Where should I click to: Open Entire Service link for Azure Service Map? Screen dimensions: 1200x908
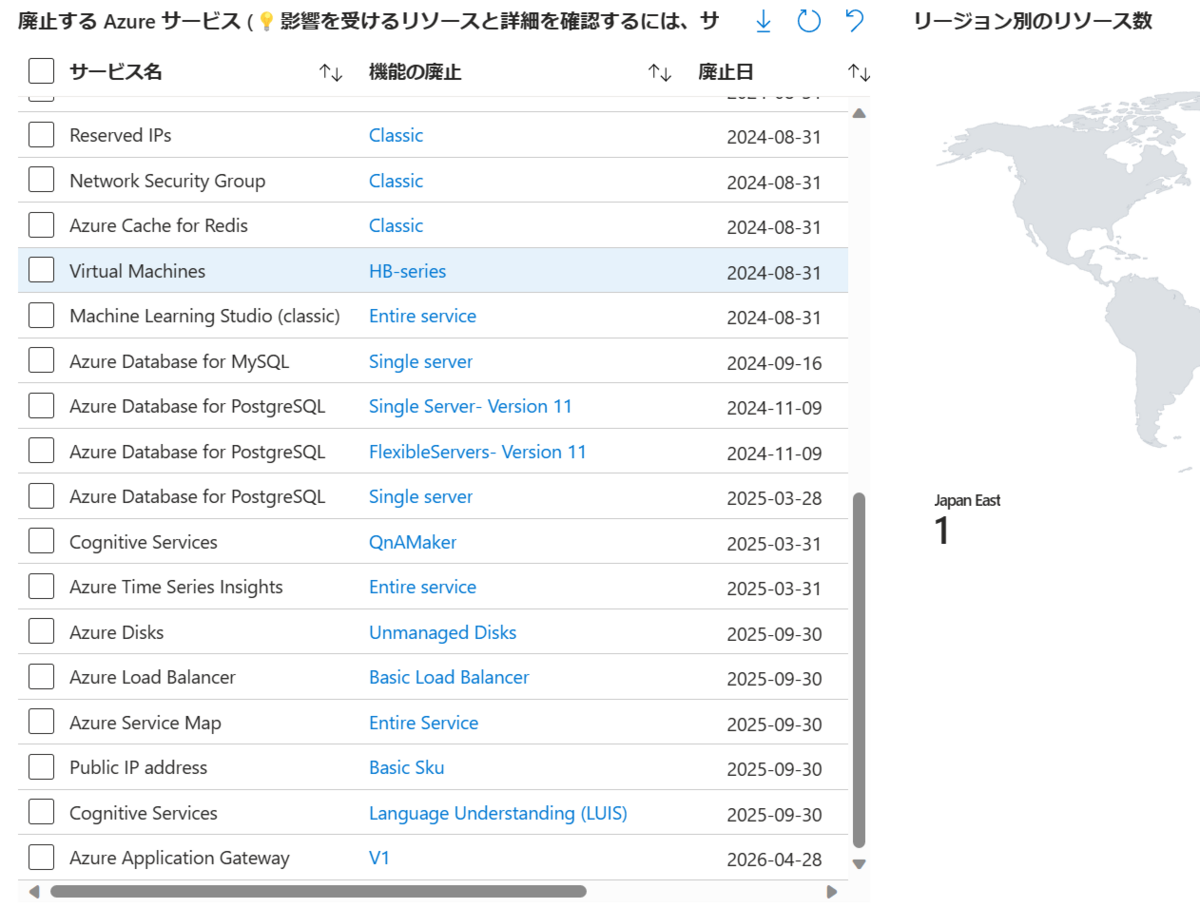pos(423,722)
